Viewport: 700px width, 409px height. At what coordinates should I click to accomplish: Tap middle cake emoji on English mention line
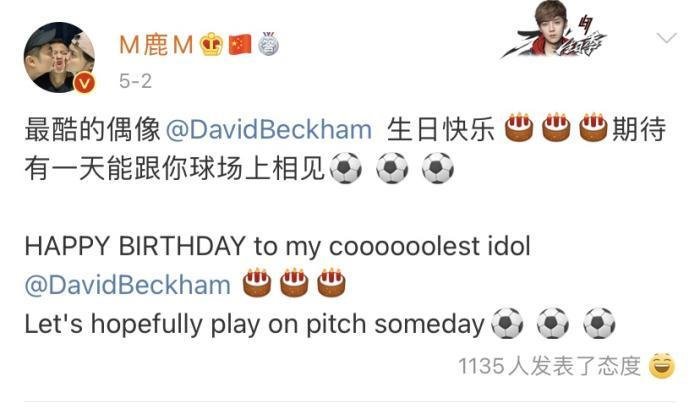pyautogui.click(x=294, y=283)
